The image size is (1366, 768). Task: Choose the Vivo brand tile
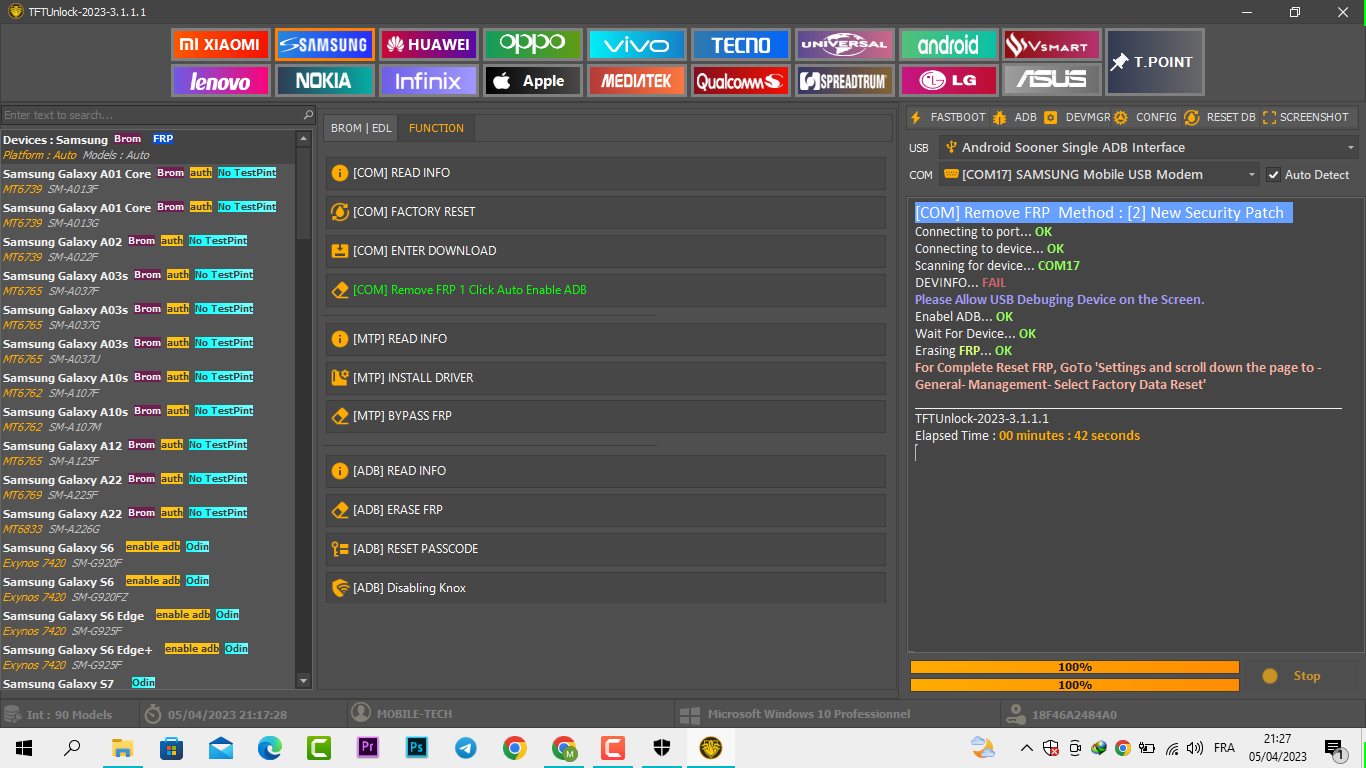coord(636,44)
